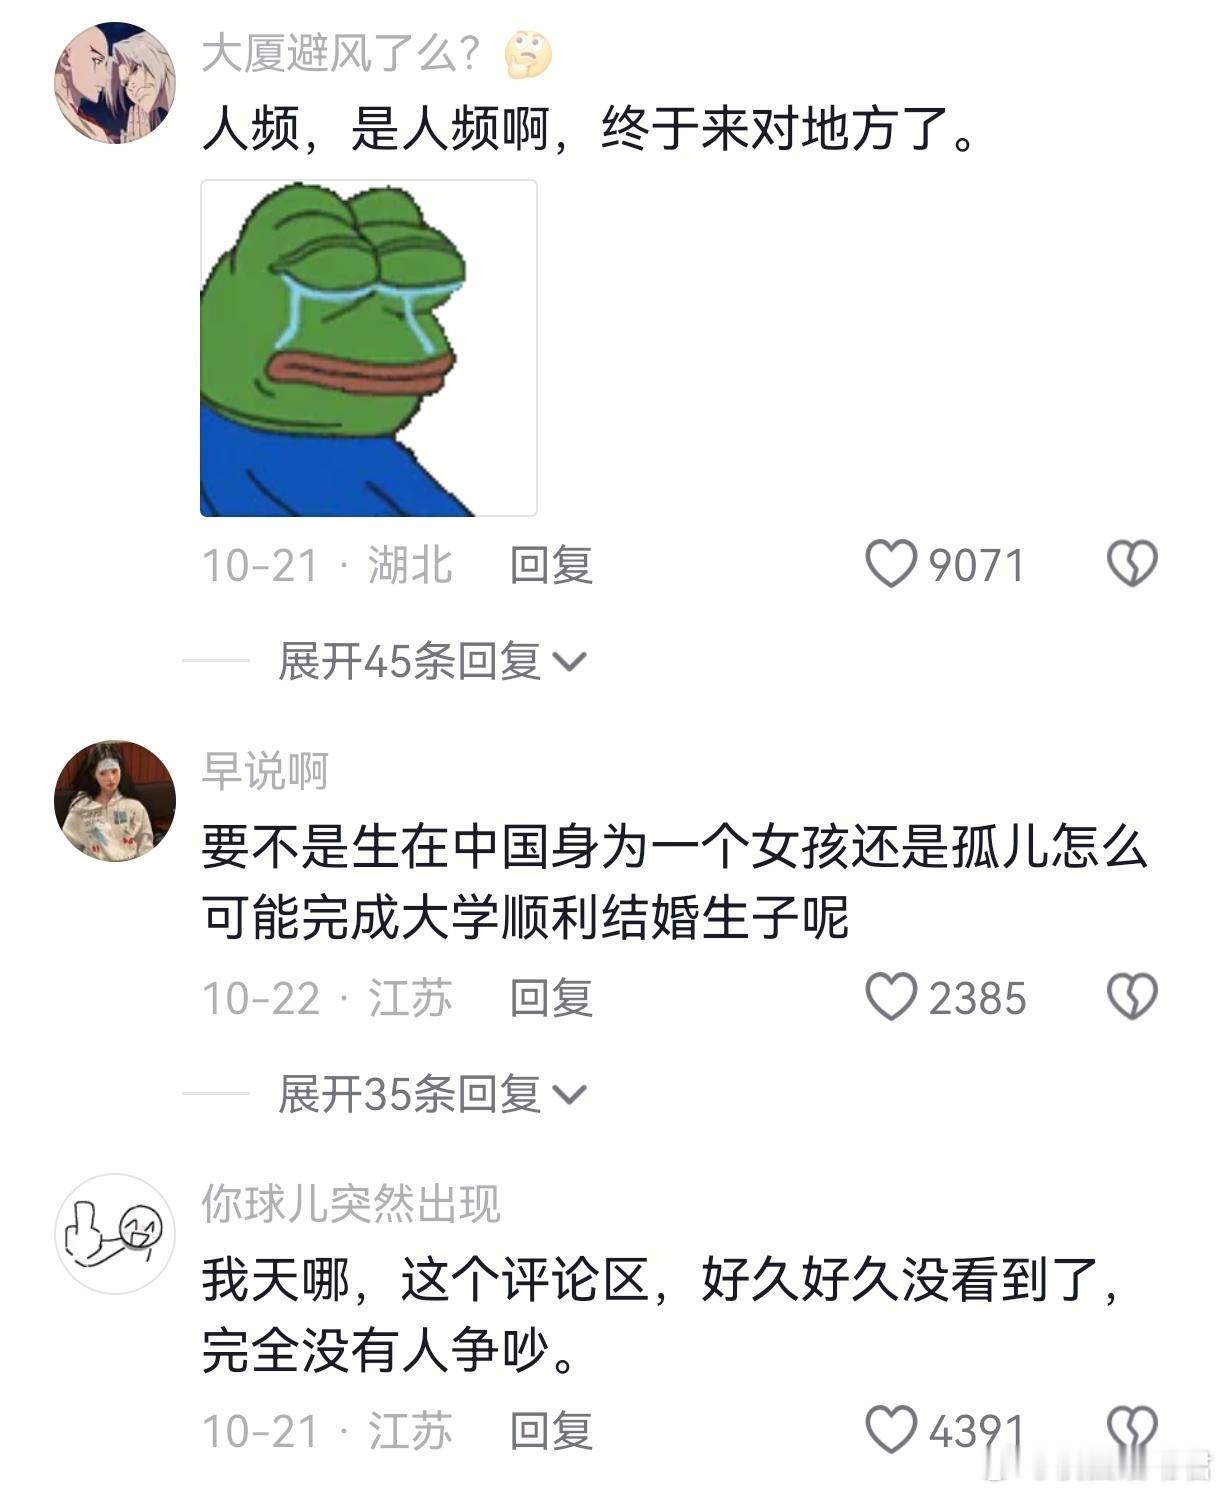Reply to the 10-21 江苏 comment
This screenshot has width=1224, height=1493.
[x=551, y=1430]
